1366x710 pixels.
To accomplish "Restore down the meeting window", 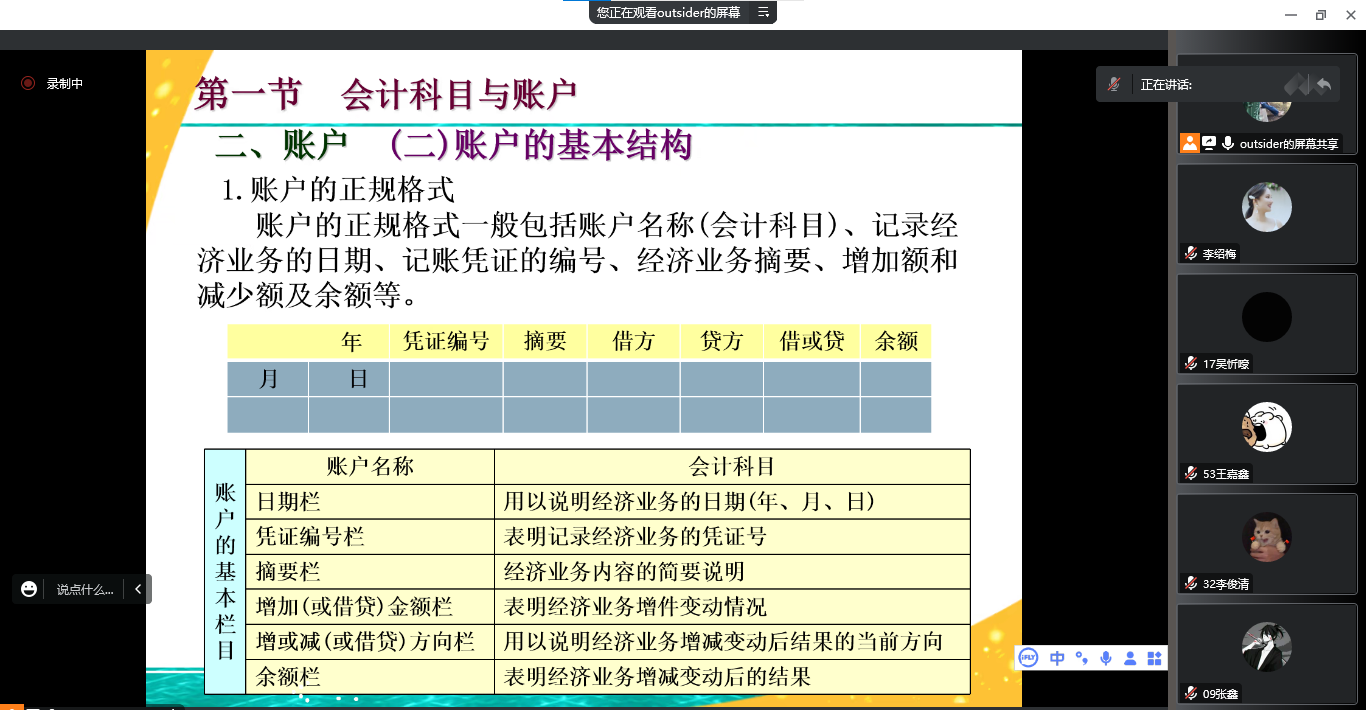I will coord(1321,14).
